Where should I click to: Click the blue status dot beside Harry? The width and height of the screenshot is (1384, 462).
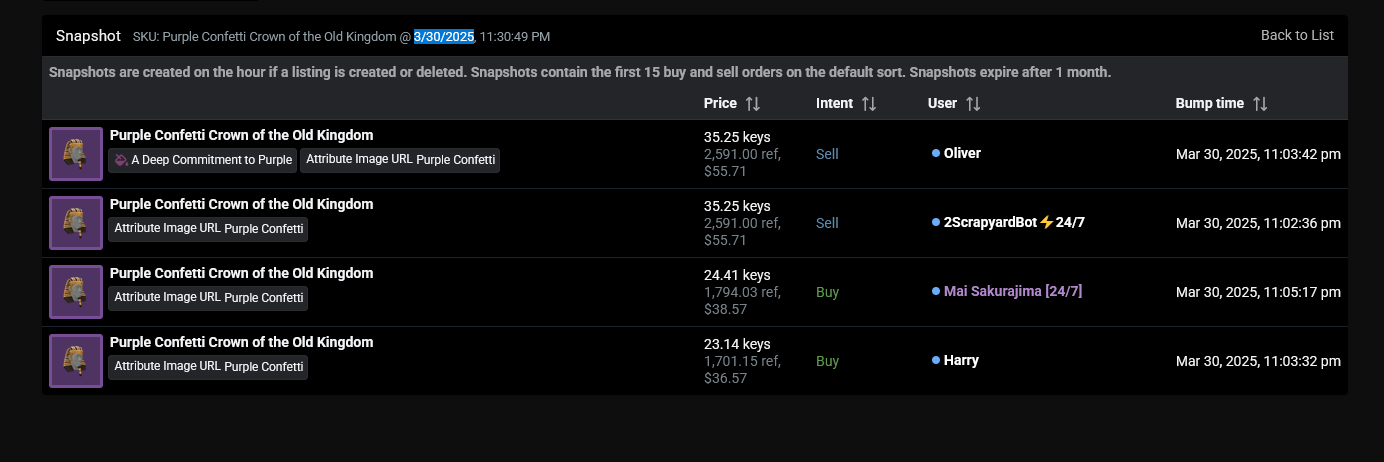tap(936, 360)
